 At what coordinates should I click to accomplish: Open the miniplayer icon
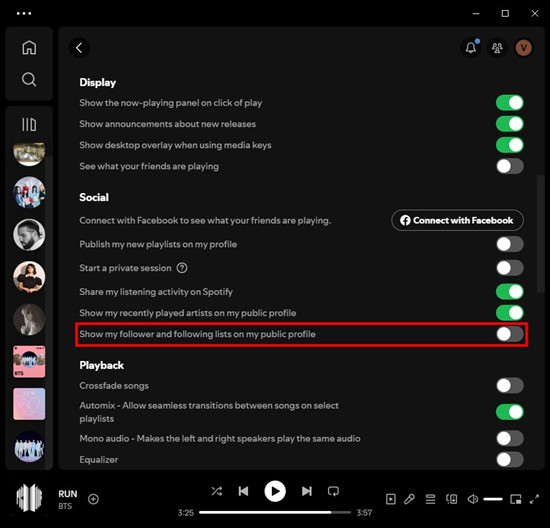[x=516, y=499]
